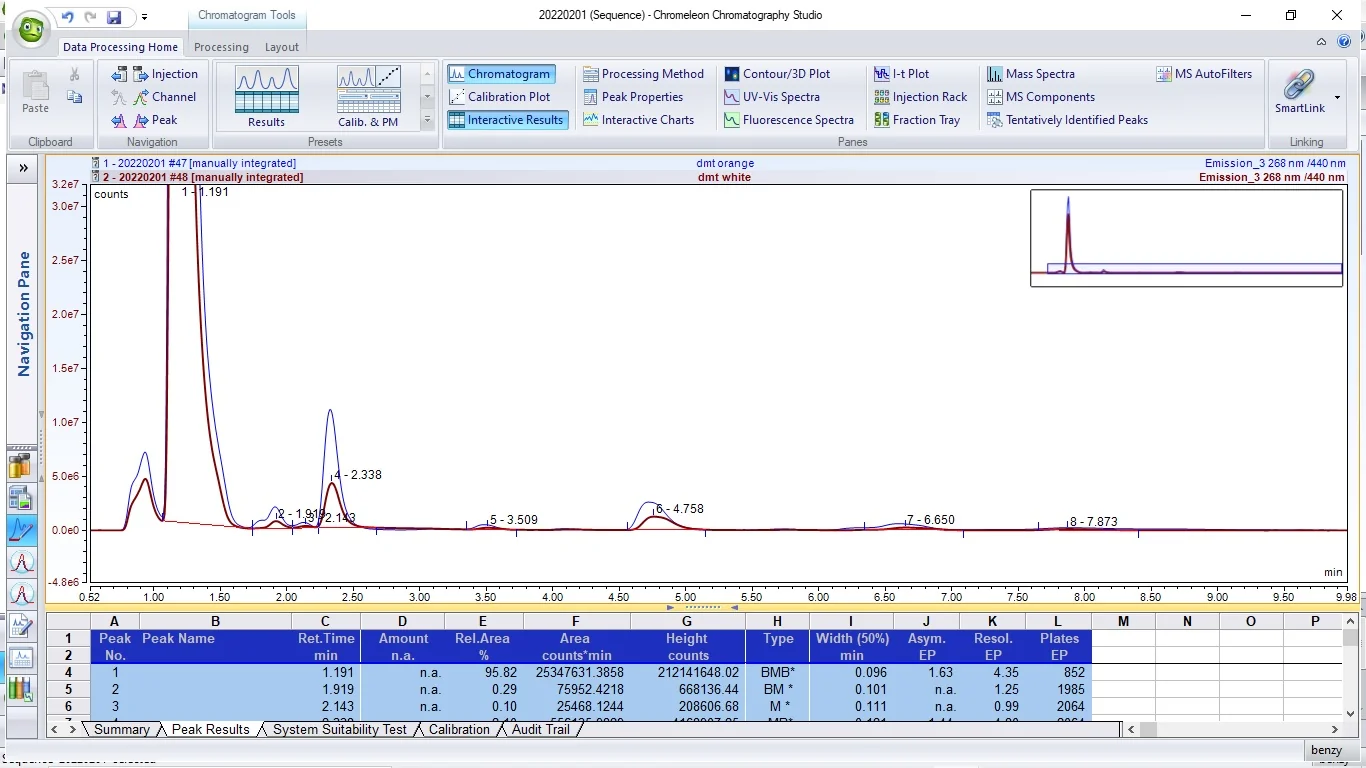1366x768 pixels.
Task: Expand the SmartLink dropdown arrow
Action: pos(1337,98)
